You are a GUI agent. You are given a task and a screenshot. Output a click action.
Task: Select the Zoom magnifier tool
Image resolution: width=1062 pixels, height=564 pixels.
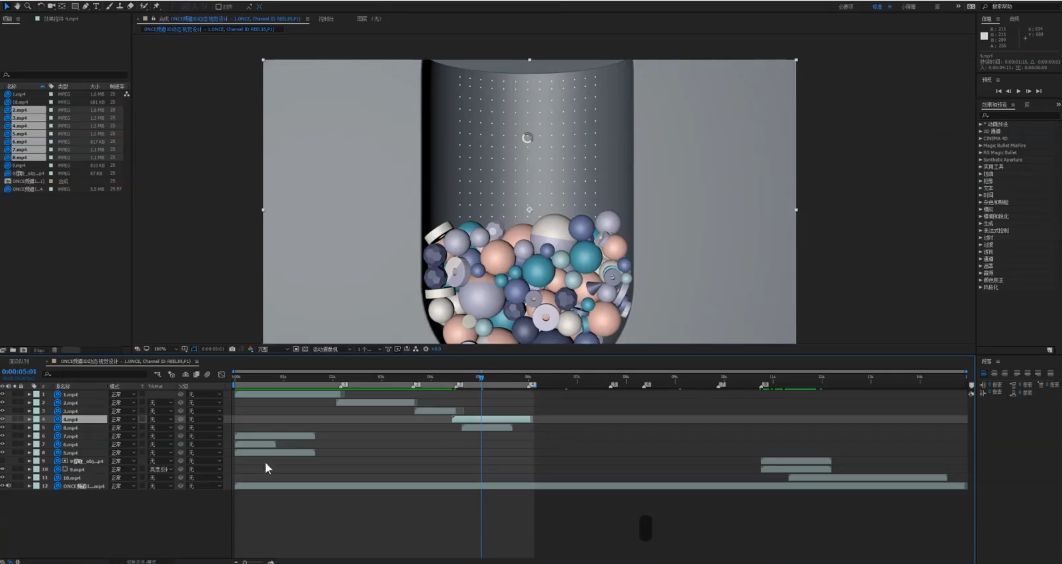tap(28, 6)
